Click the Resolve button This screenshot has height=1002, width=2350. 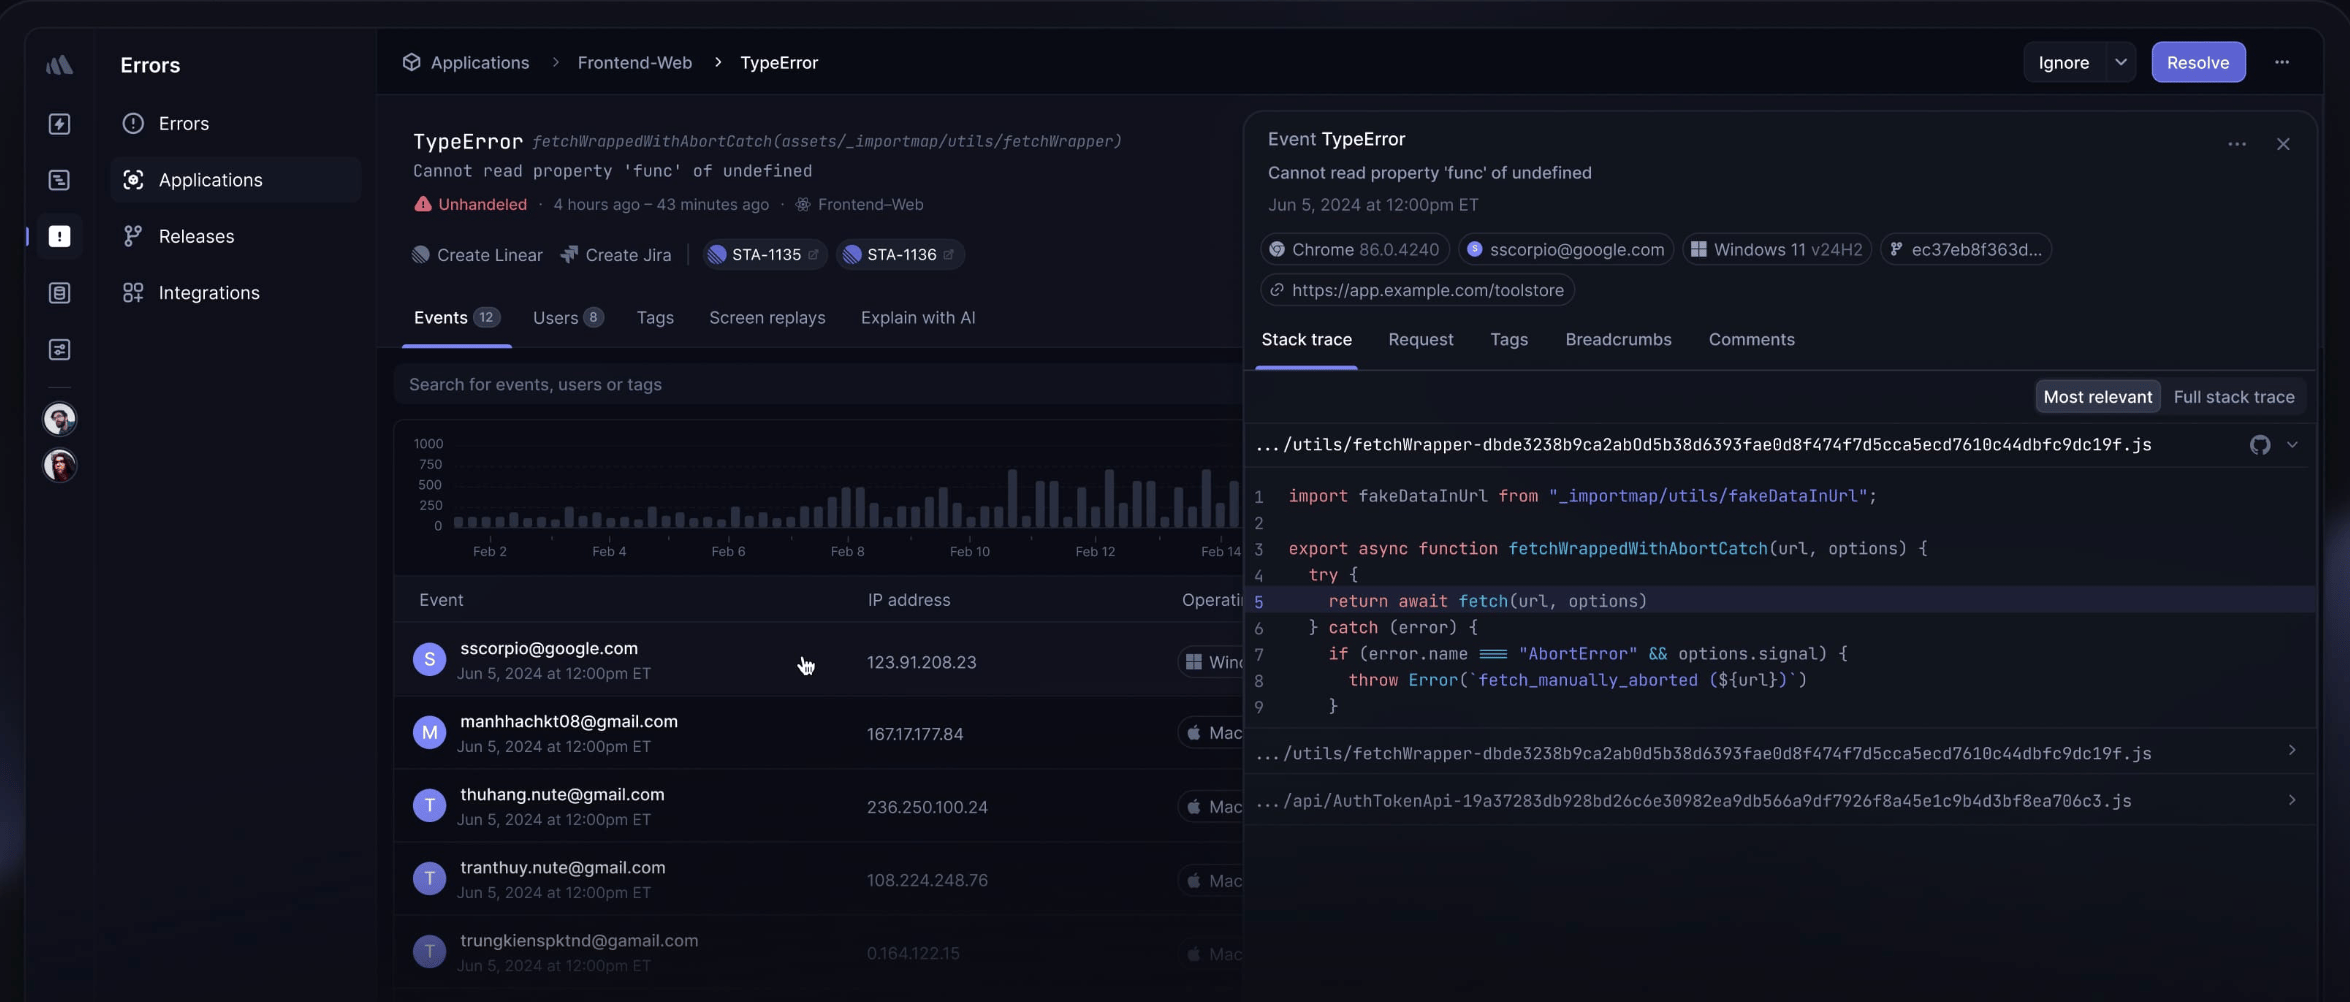2198,62
